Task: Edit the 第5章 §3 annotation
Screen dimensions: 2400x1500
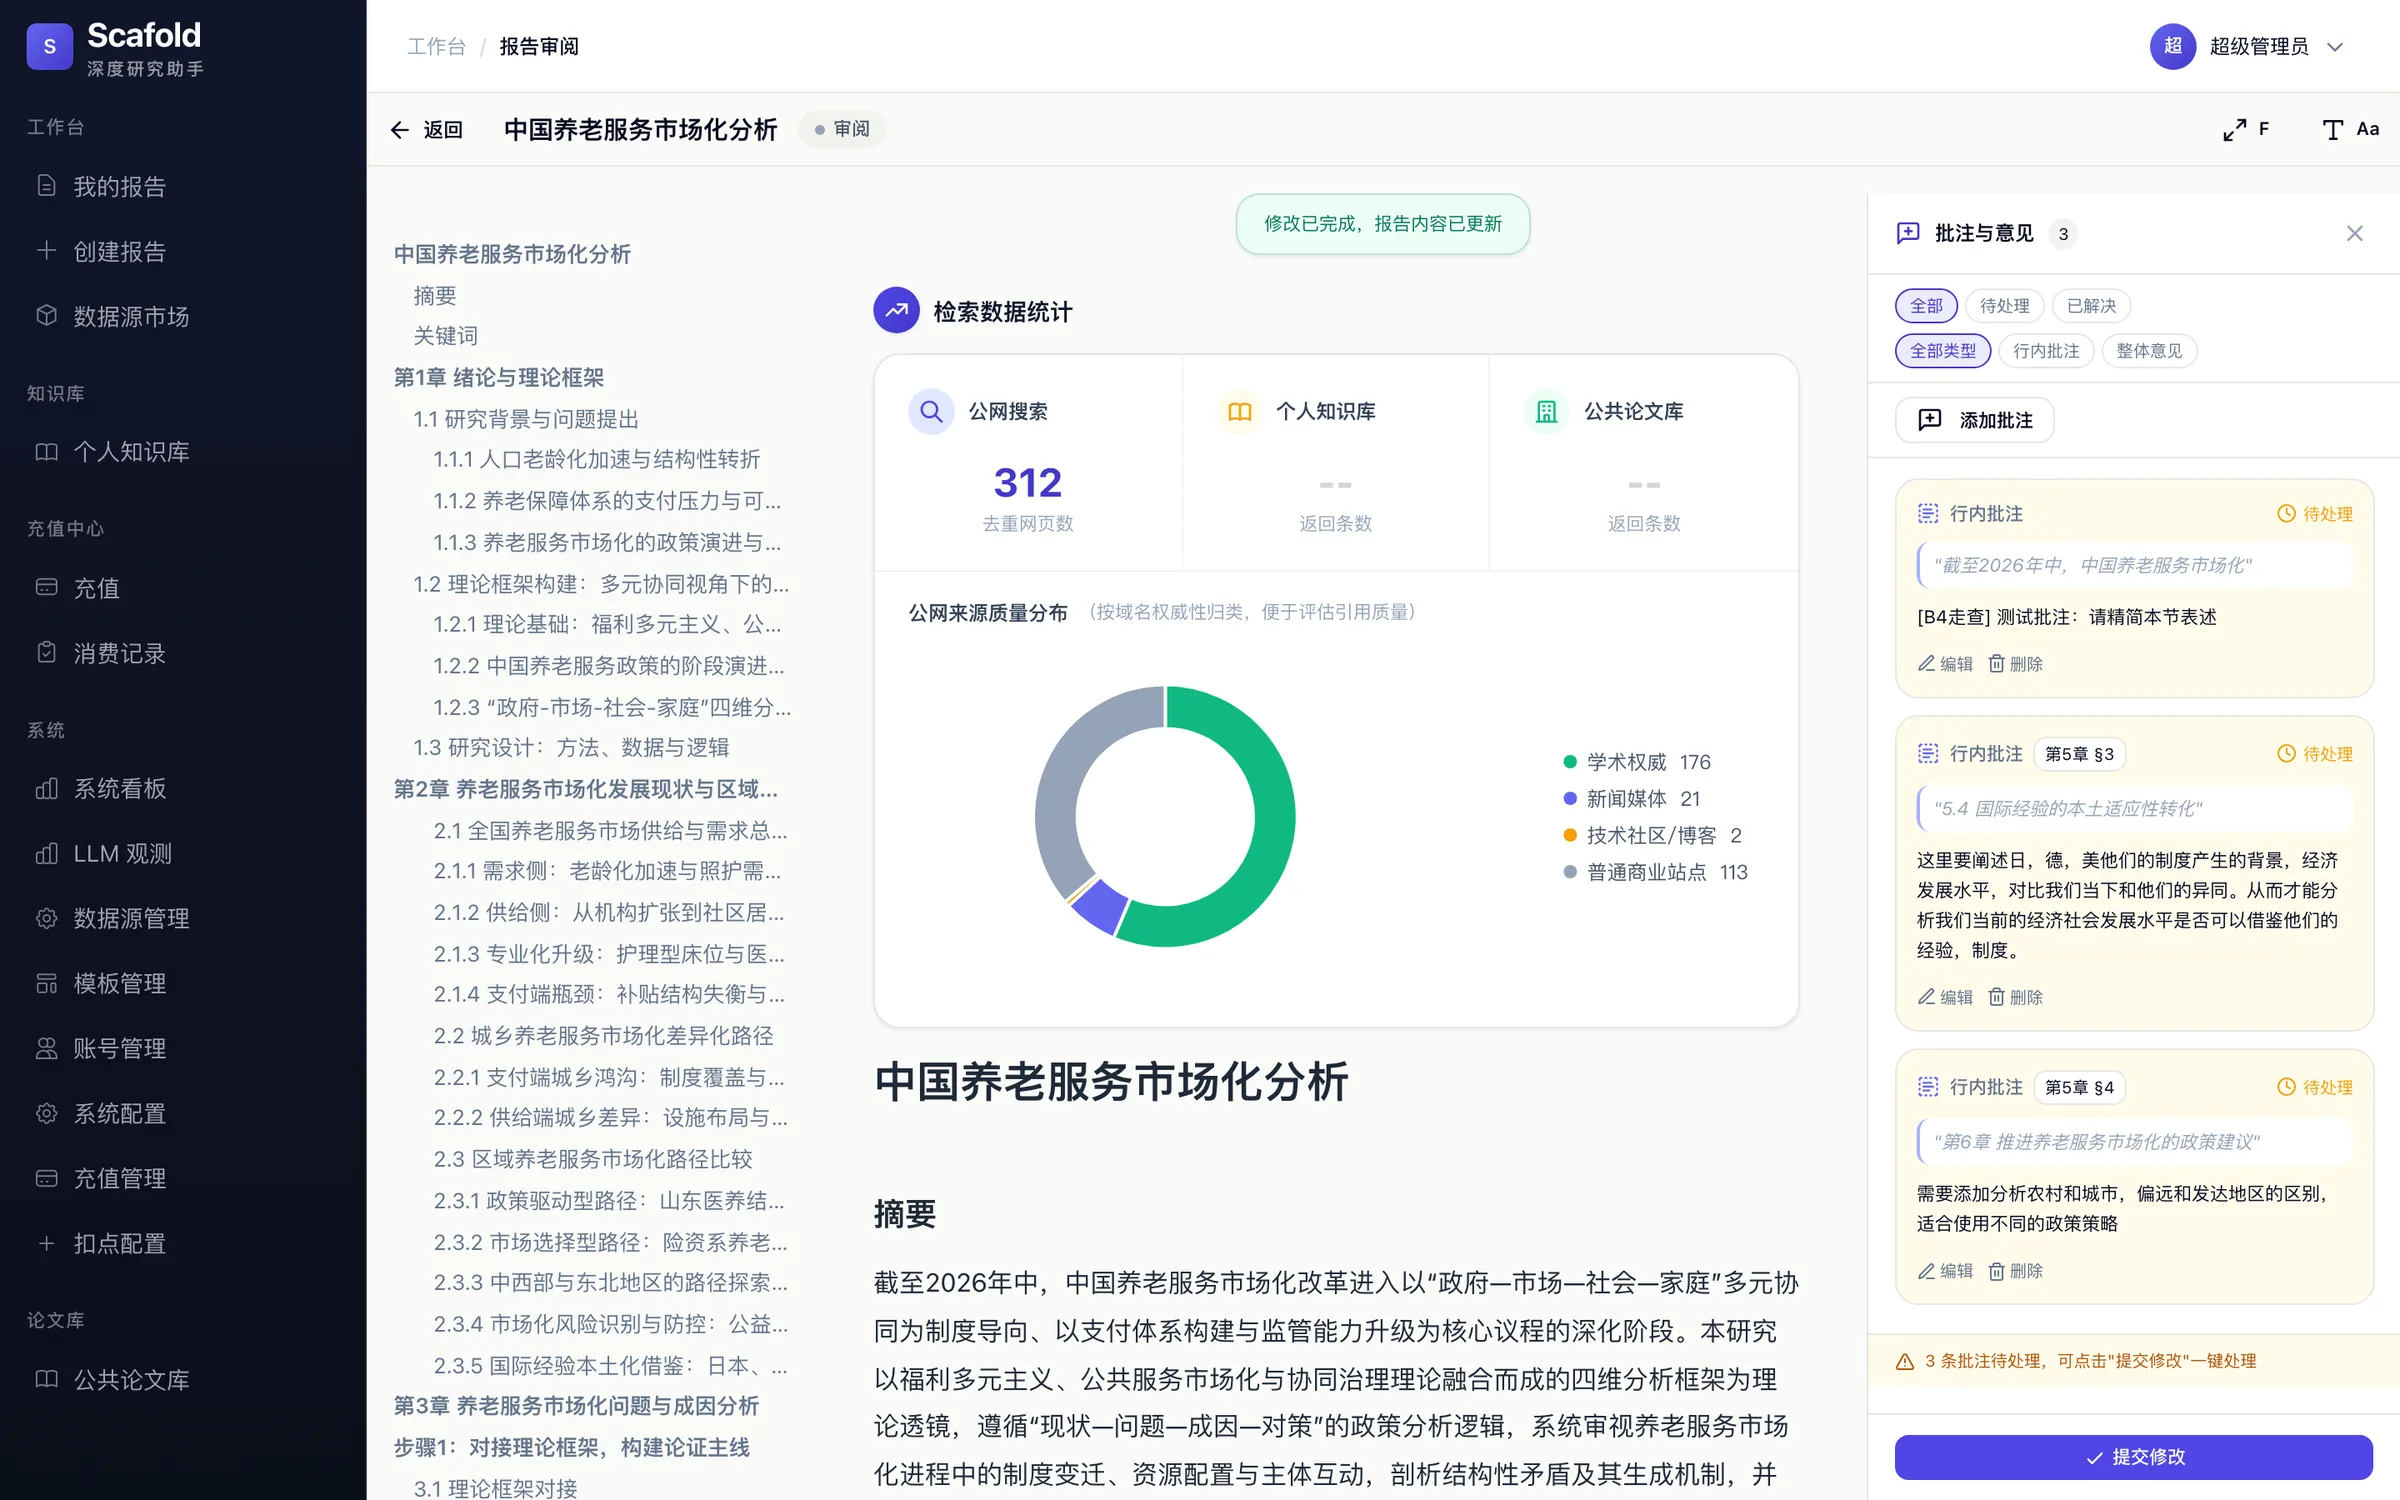Action: (x=1945, y=997)
